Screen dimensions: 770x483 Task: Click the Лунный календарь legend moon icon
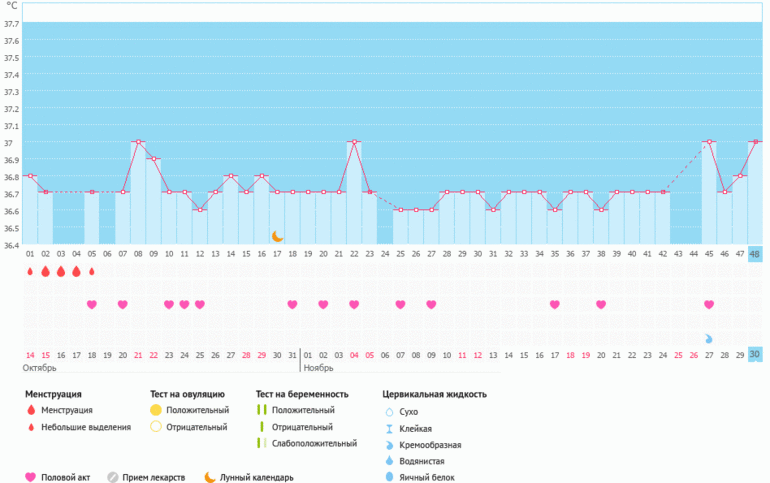tap(210, 477)
